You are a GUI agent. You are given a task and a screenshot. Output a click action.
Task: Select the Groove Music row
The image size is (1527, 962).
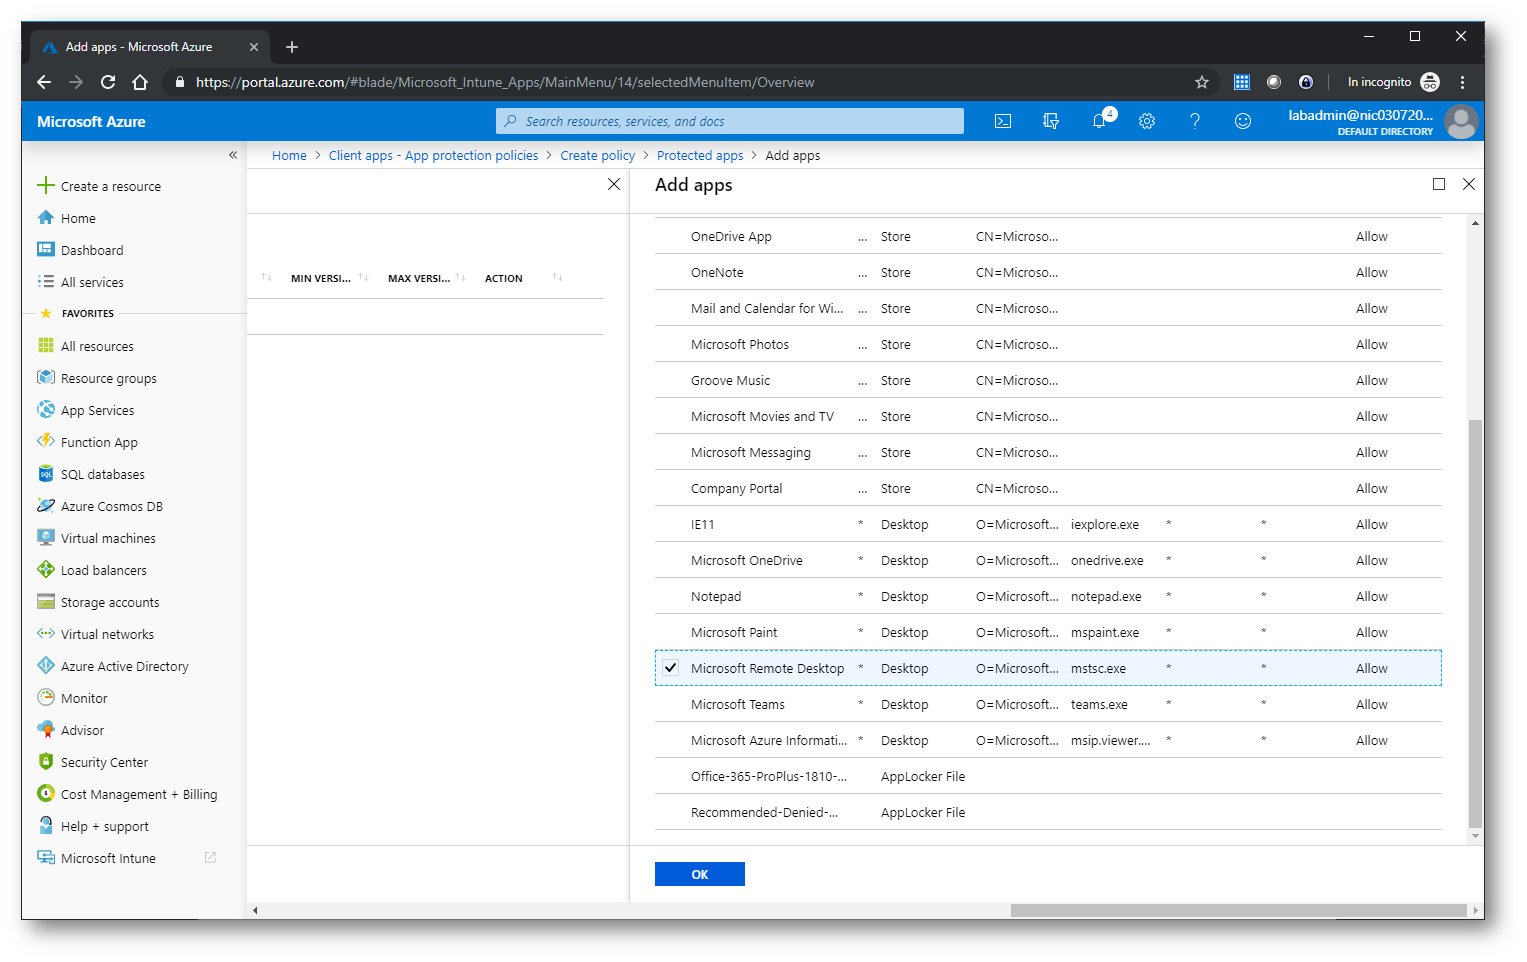(x=1048, y=381)
